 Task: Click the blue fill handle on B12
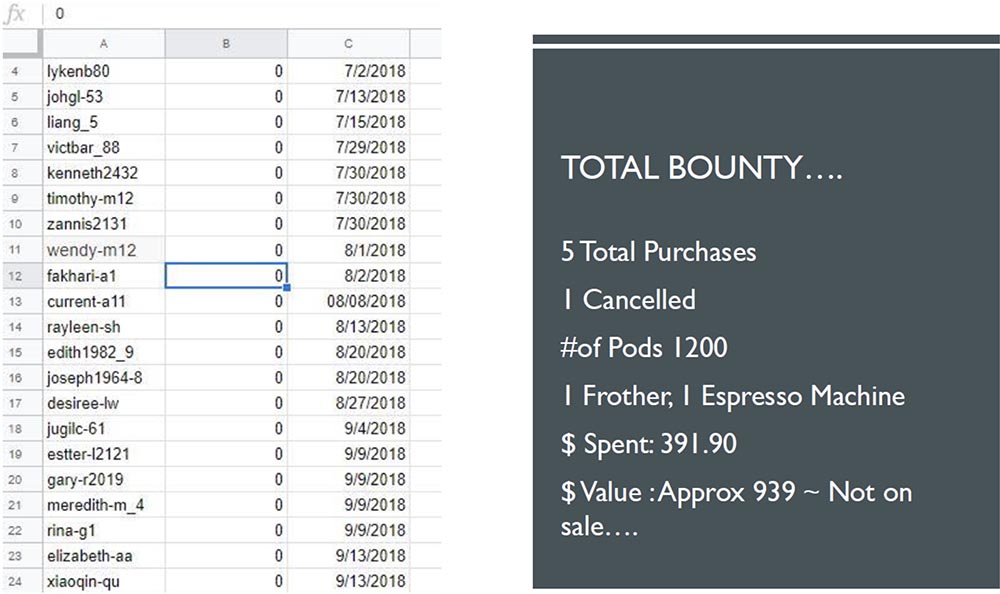click(287, 288)
